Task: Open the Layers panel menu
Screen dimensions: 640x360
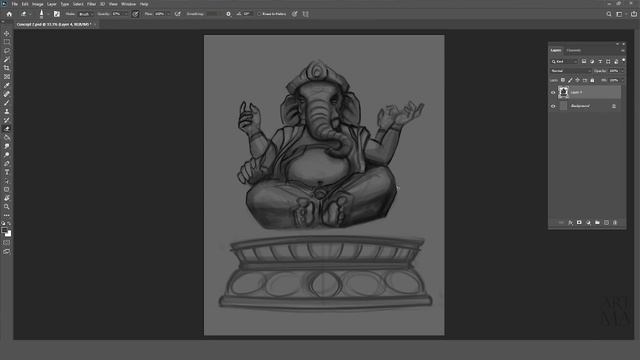Action: 622,51
